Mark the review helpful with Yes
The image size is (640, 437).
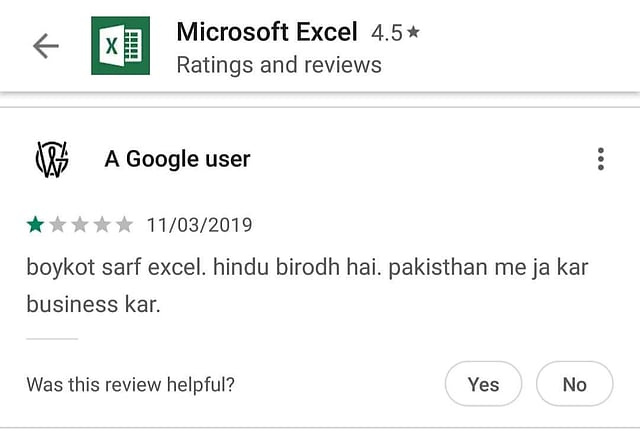click(x=483, y=384)
